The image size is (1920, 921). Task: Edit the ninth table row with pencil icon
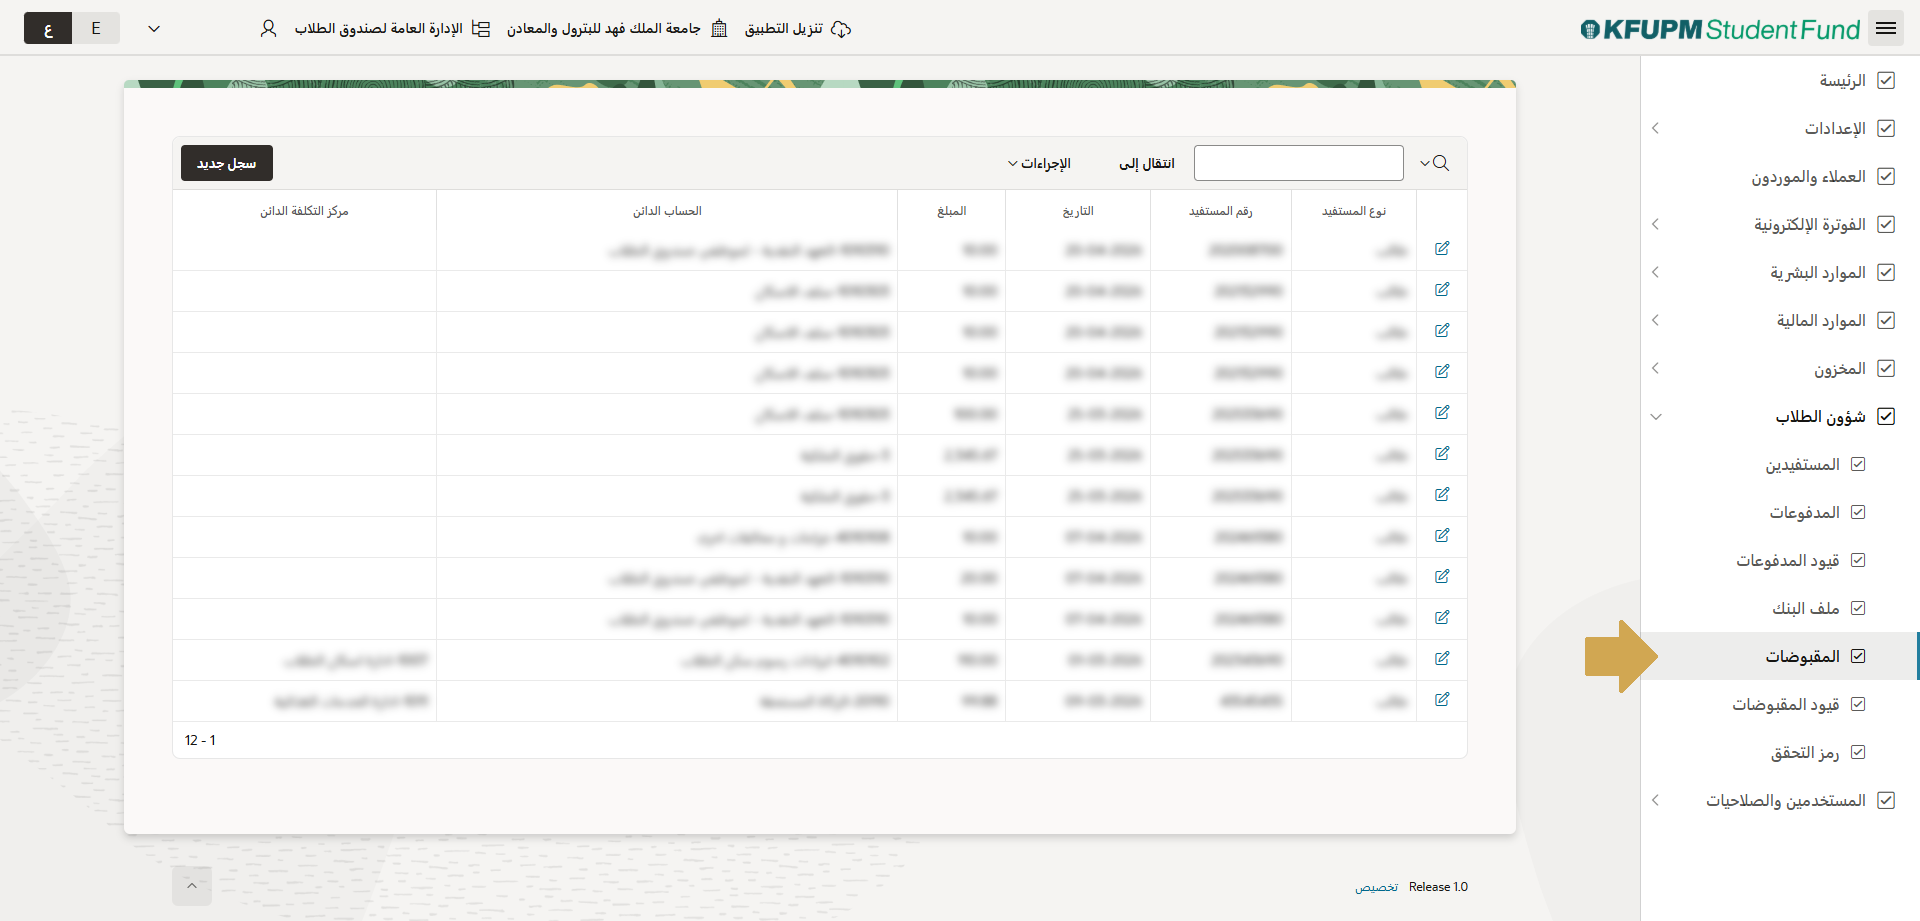point(1442,576)
